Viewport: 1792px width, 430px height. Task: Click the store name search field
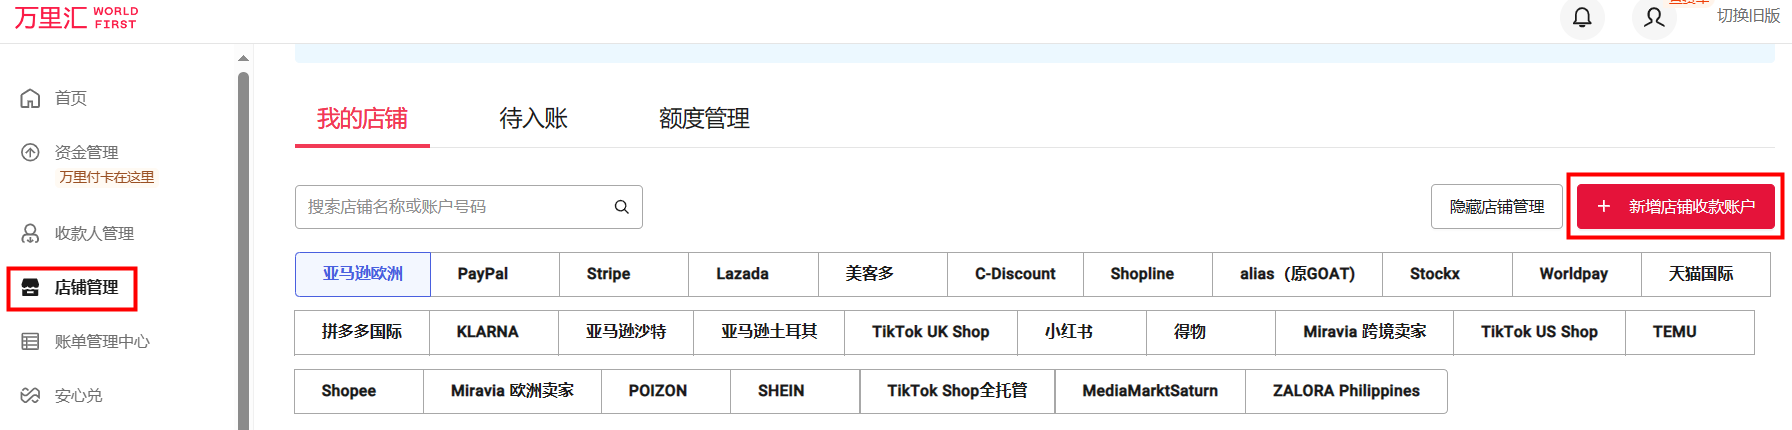(x=455, y=207)
